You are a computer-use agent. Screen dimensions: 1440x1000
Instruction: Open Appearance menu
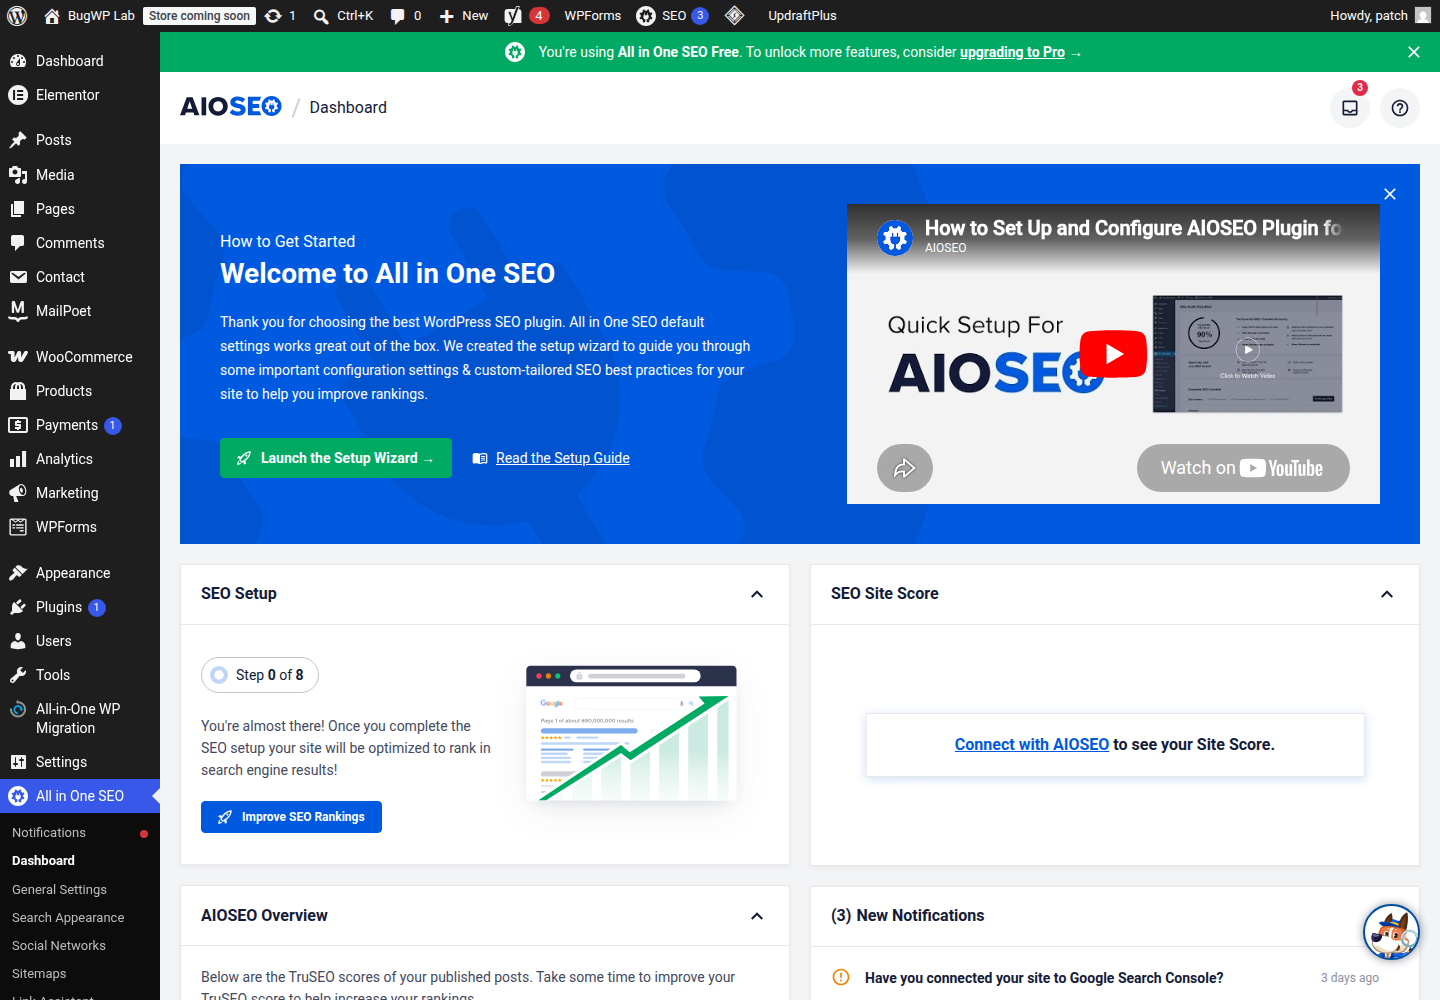80,573
